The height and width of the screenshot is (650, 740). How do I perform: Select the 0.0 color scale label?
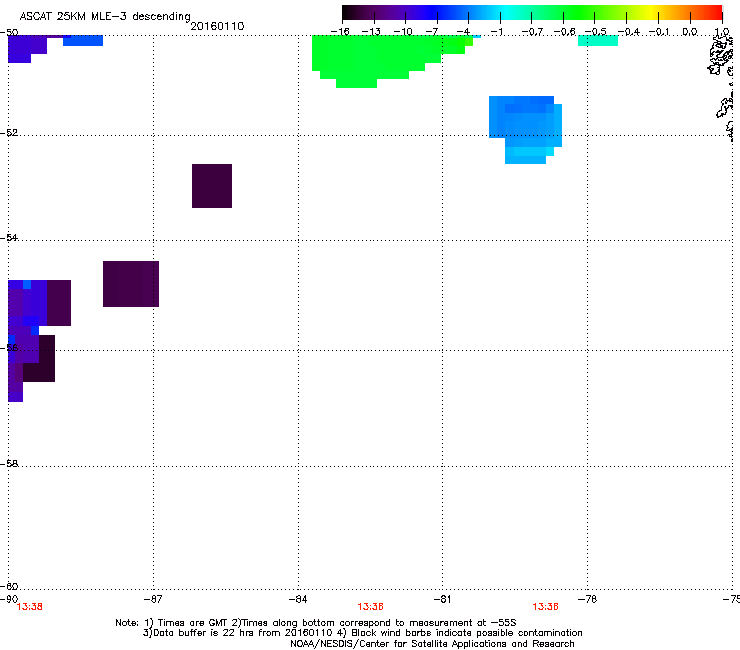click(x=690, y=32)
